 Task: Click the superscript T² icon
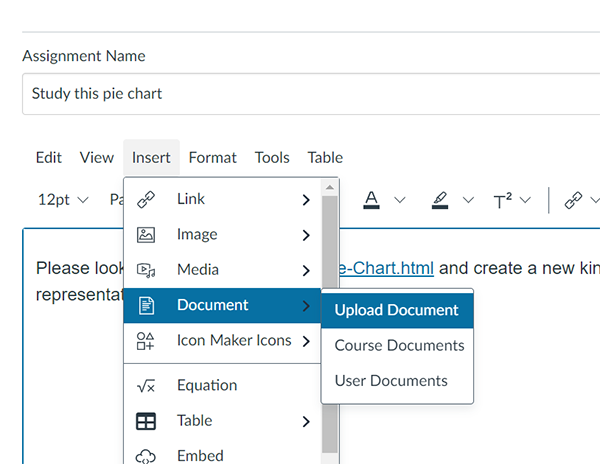[x=502, y=200]
